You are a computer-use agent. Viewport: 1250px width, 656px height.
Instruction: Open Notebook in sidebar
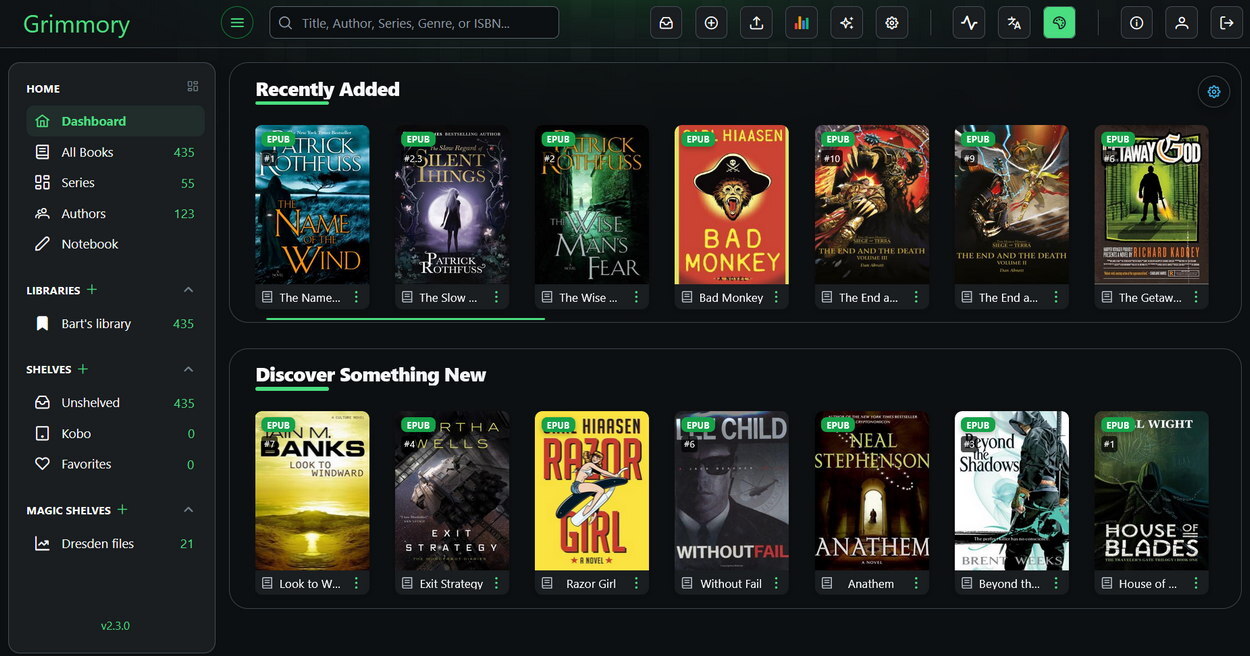pos(115,244)
